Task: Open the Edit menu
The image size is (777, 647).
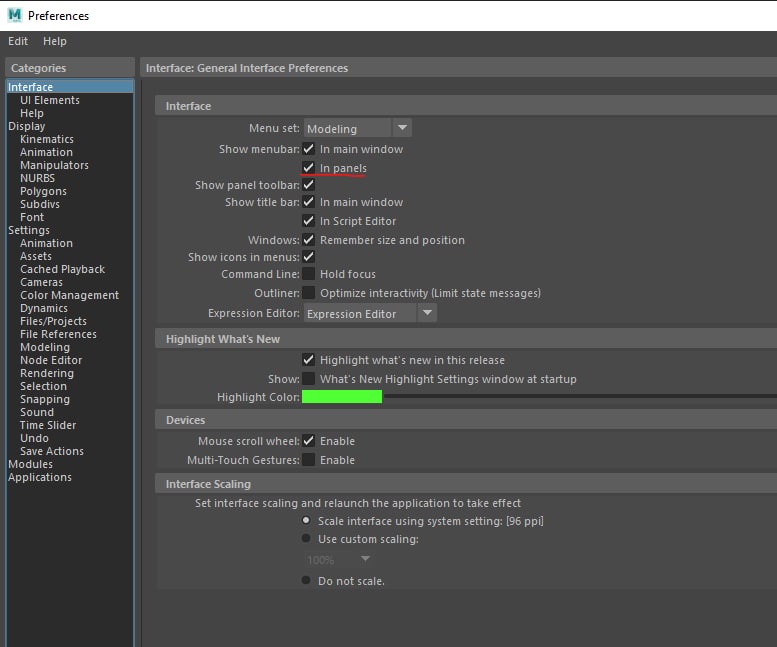Action: click(18, 41)
